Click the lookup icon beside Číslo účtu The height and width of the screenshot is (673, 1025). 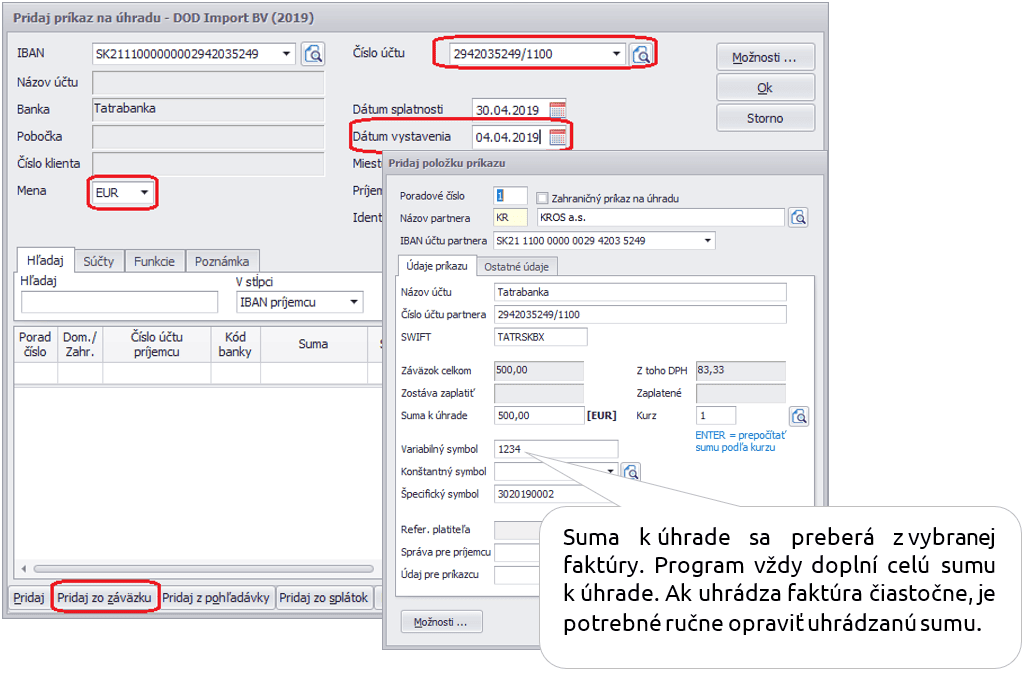(642, 54)
